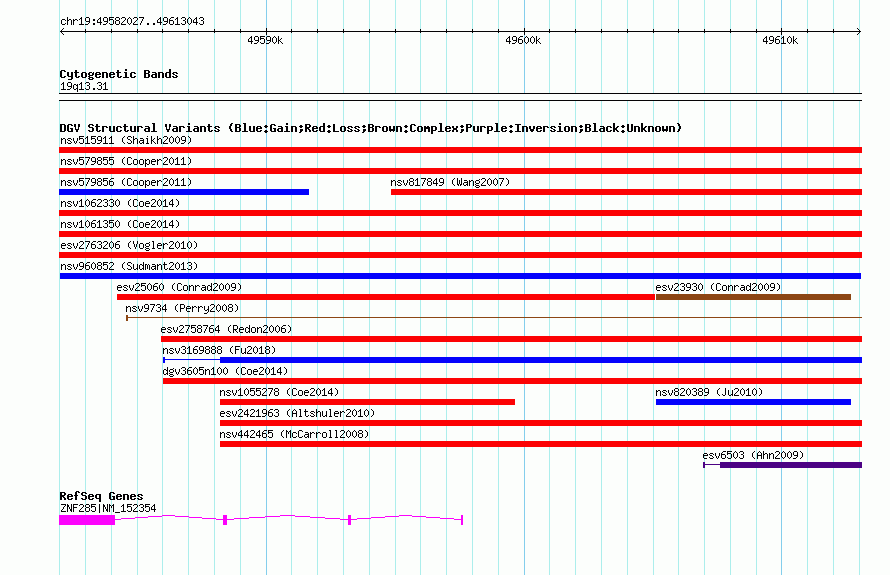Select the nsv3169888 (Fu2018) label

click(219, 350)
